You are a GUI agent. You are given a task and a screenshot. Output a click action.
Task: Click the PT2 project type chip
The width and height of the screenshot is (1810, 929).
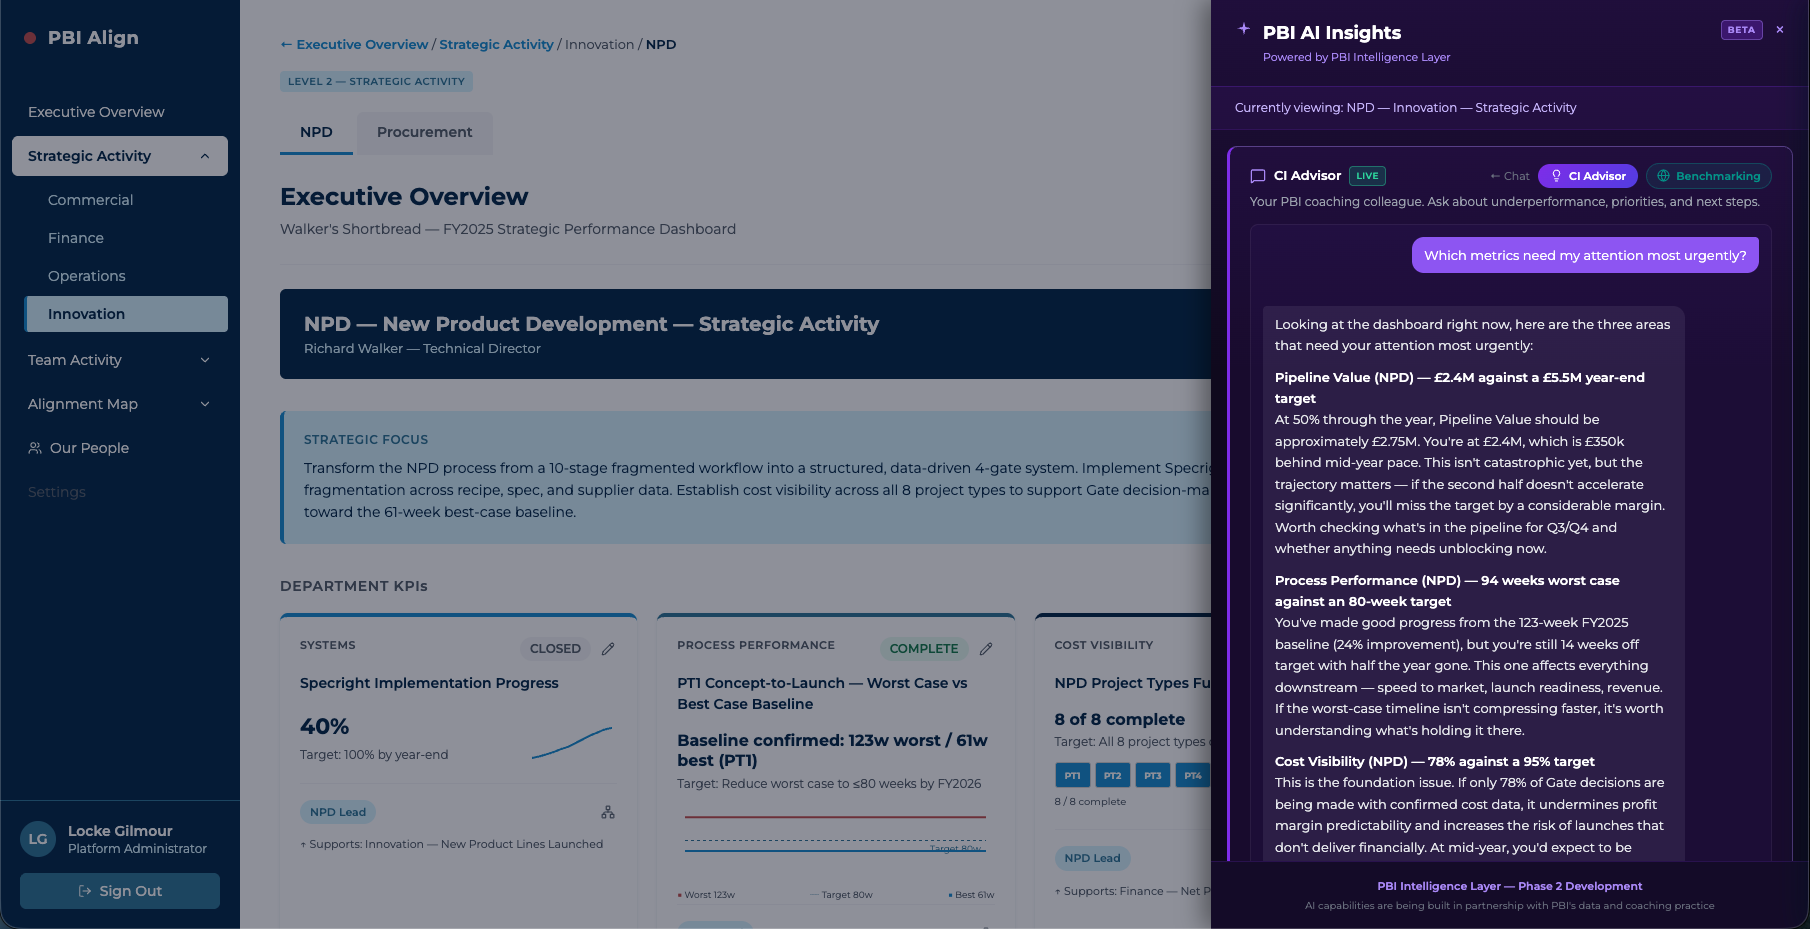coord(1112,775)
